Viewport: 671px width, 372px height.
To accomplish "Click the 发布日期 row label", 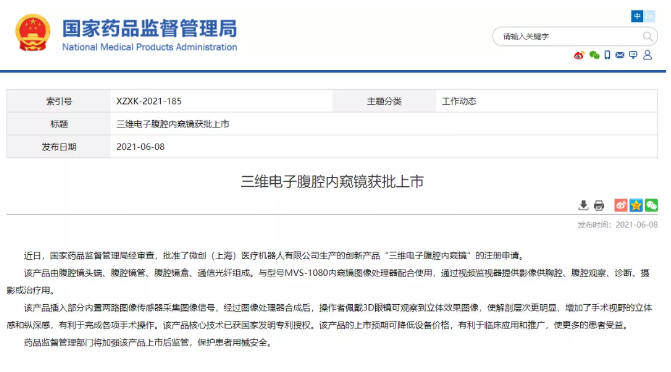I will click(x=59, y=147).
